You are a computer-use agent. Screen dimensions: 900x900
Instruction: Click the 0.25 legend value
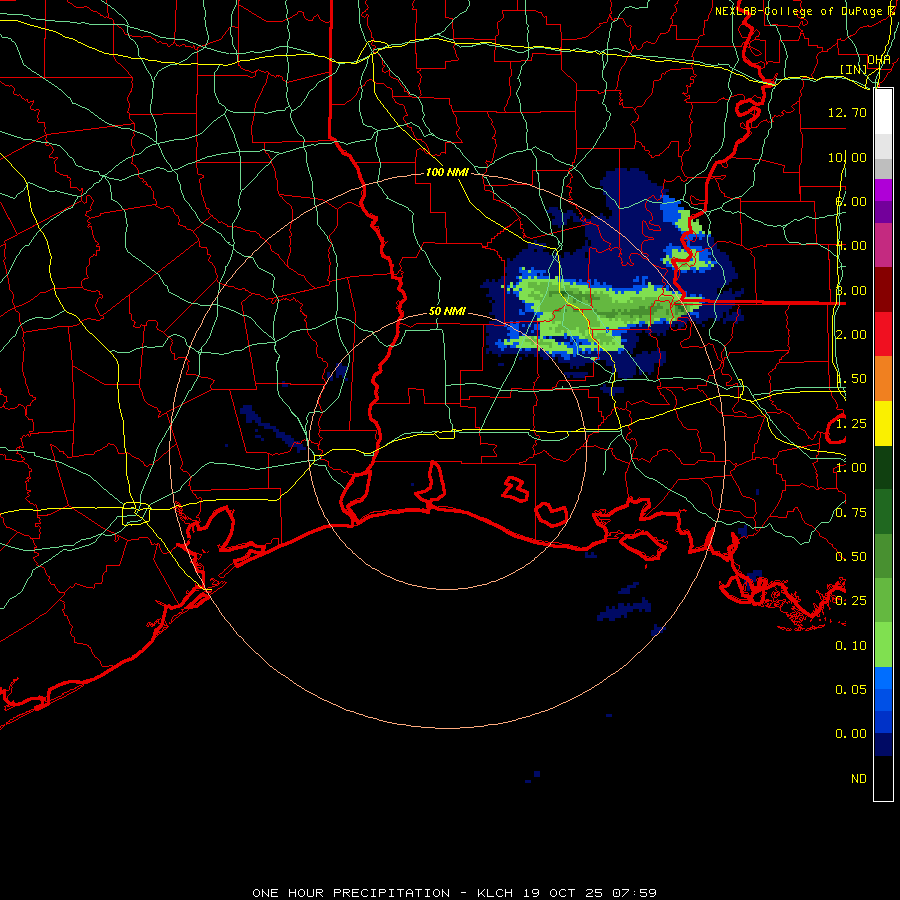click(851, 601)
